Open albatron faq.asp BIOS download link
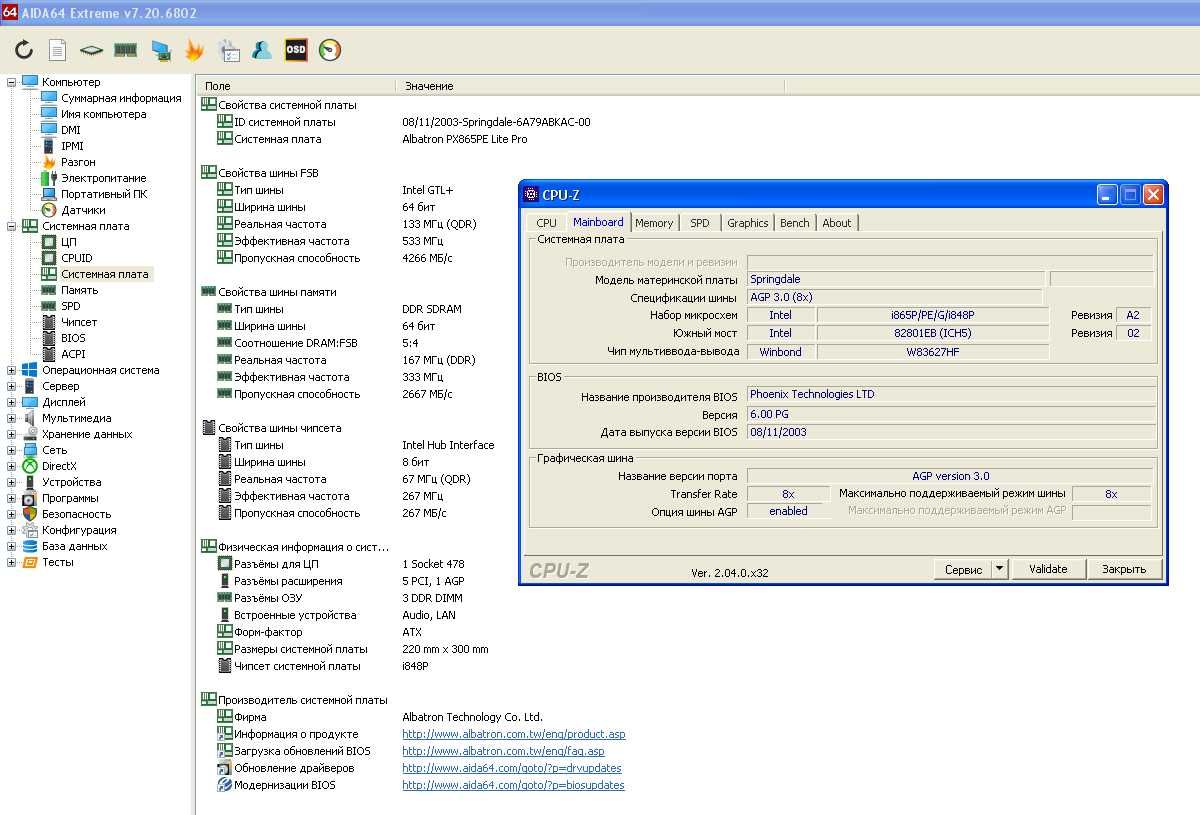The height and width of the screenshot is (815, 1200). click(503, 751)
